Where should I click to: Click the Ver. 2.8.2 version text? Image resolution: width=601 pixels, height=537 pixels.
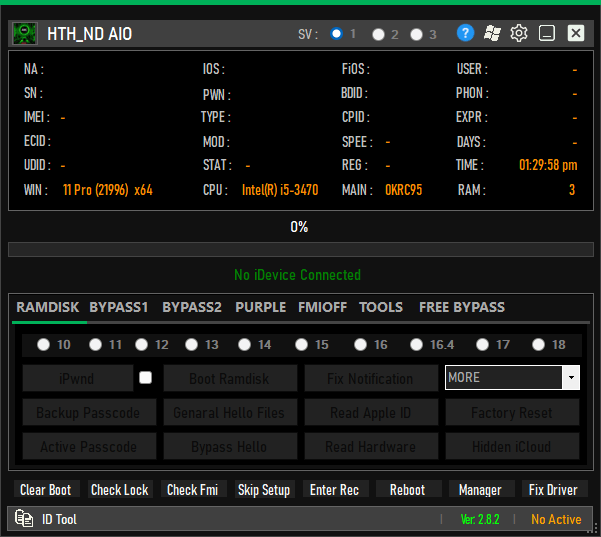480,519
